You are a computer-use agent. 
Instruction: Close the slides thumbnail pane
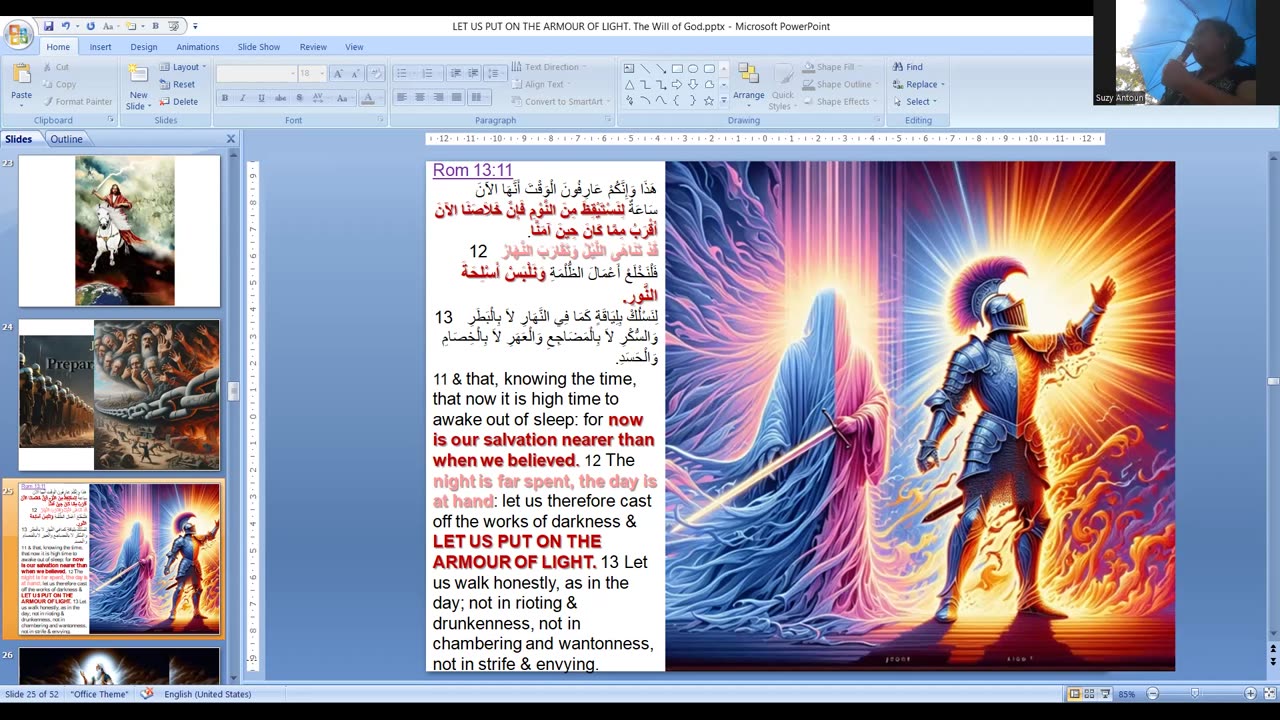click(231, 139)
